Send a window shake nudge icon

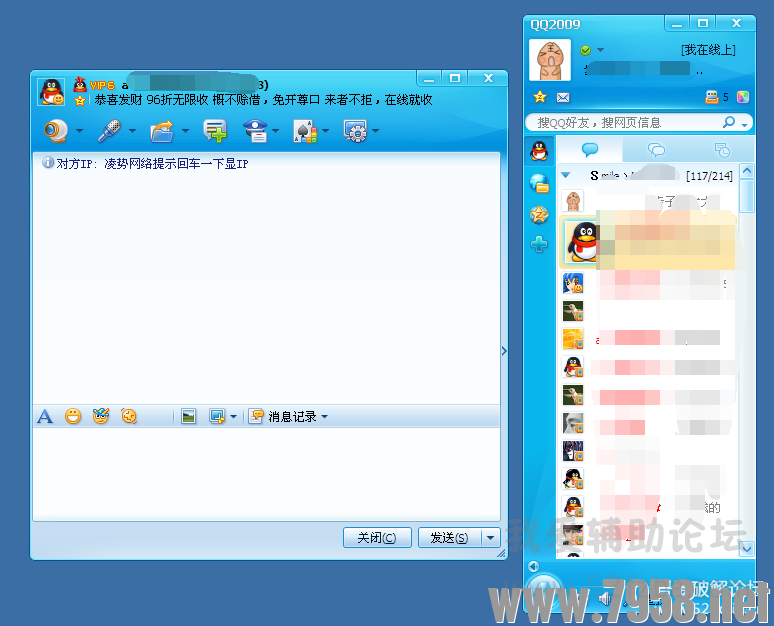point(129,416)
